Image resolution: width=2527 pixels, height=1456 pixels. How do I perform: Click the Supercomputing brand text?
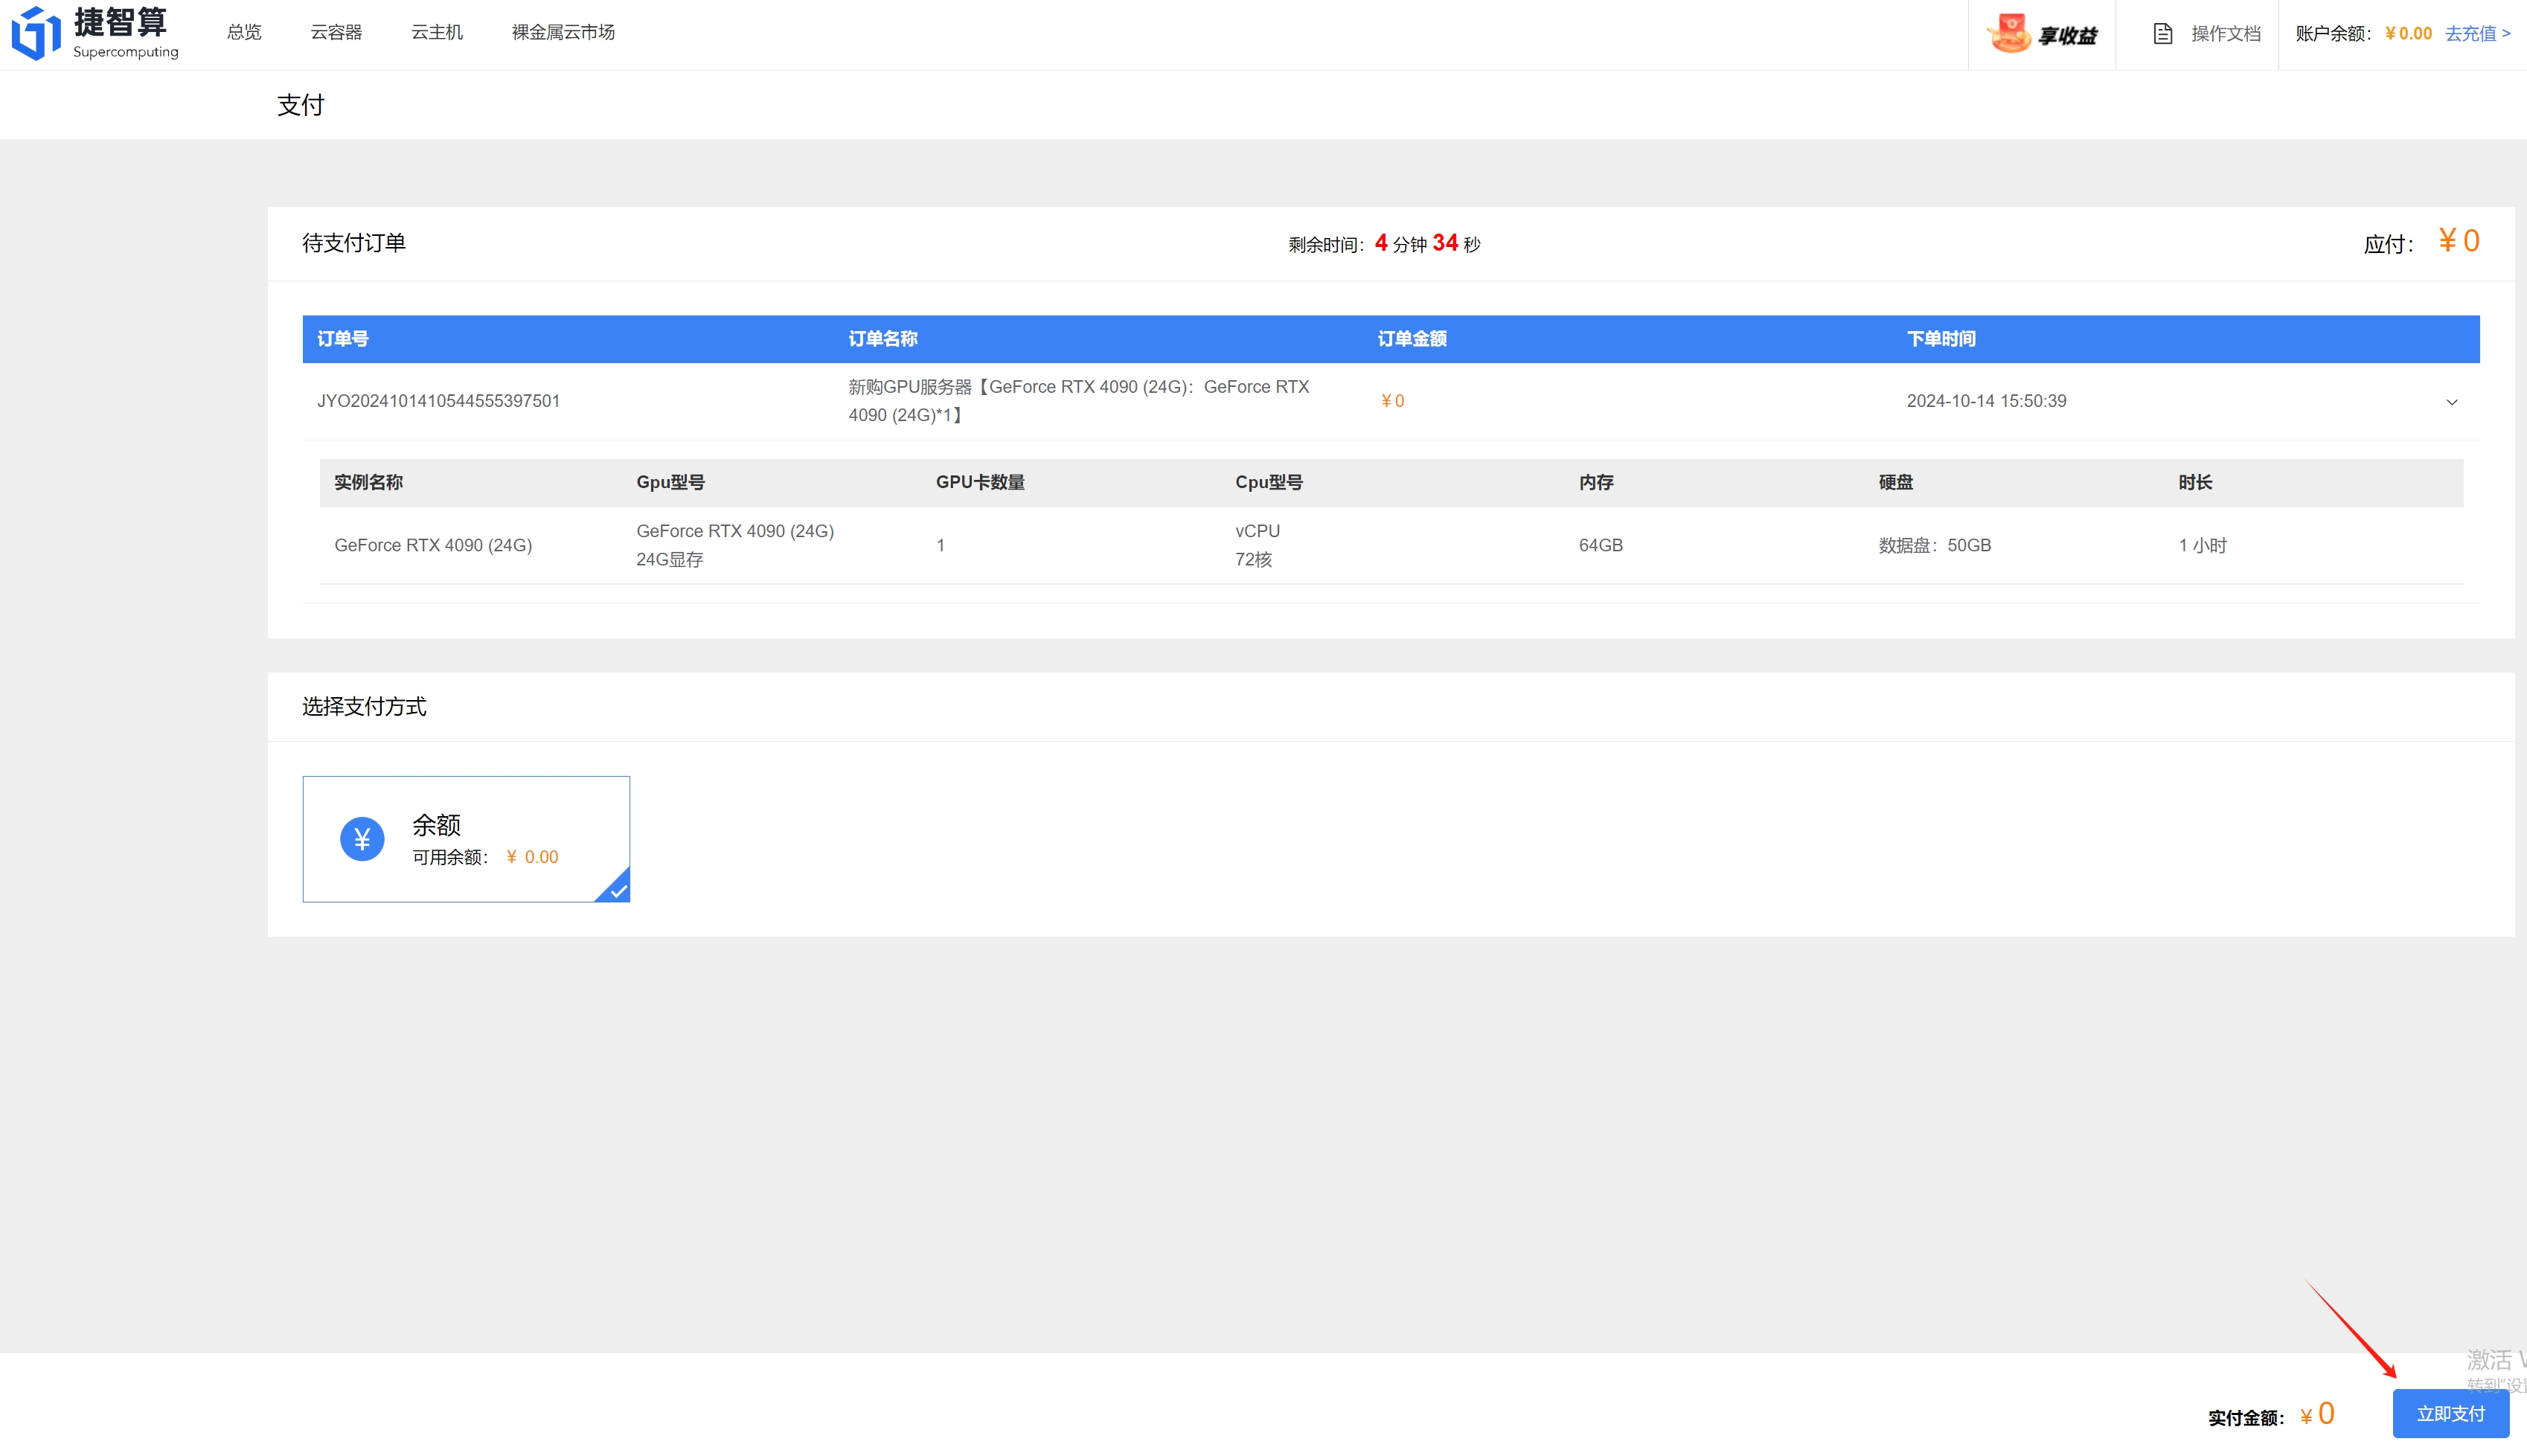126,52
